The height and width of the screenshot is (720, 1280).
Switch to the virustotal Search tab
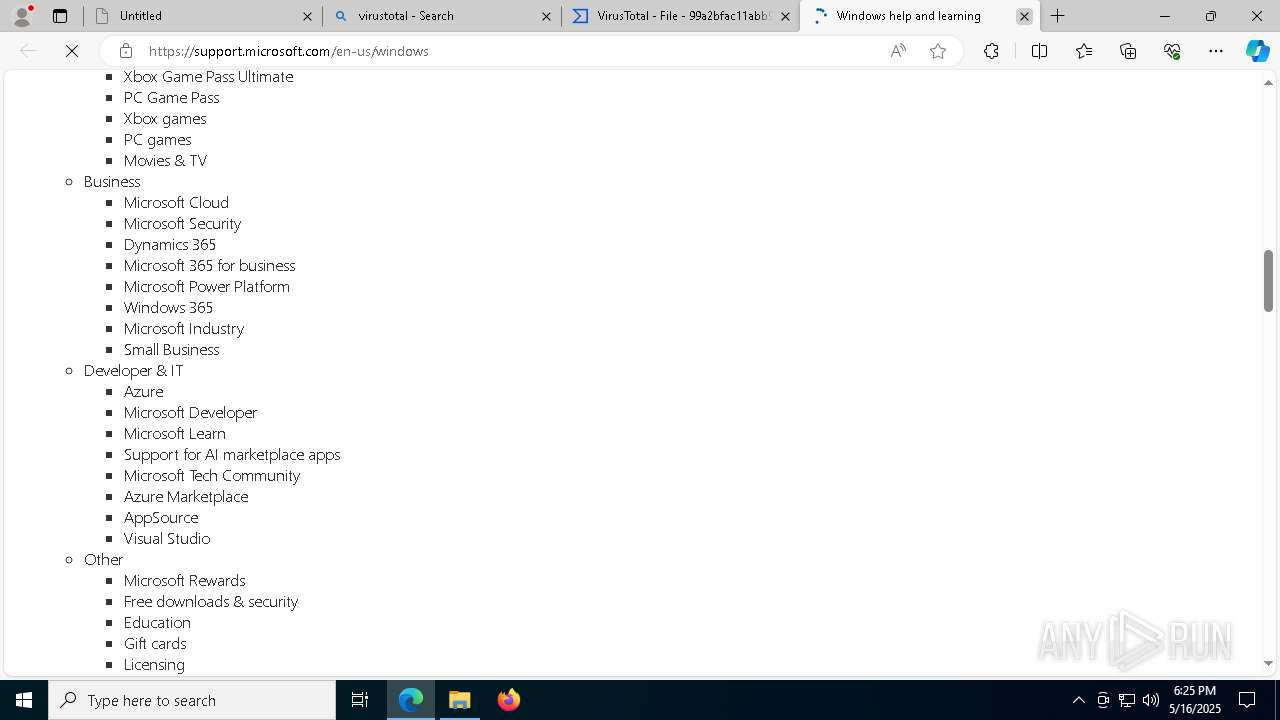click(x=442, y=16)
